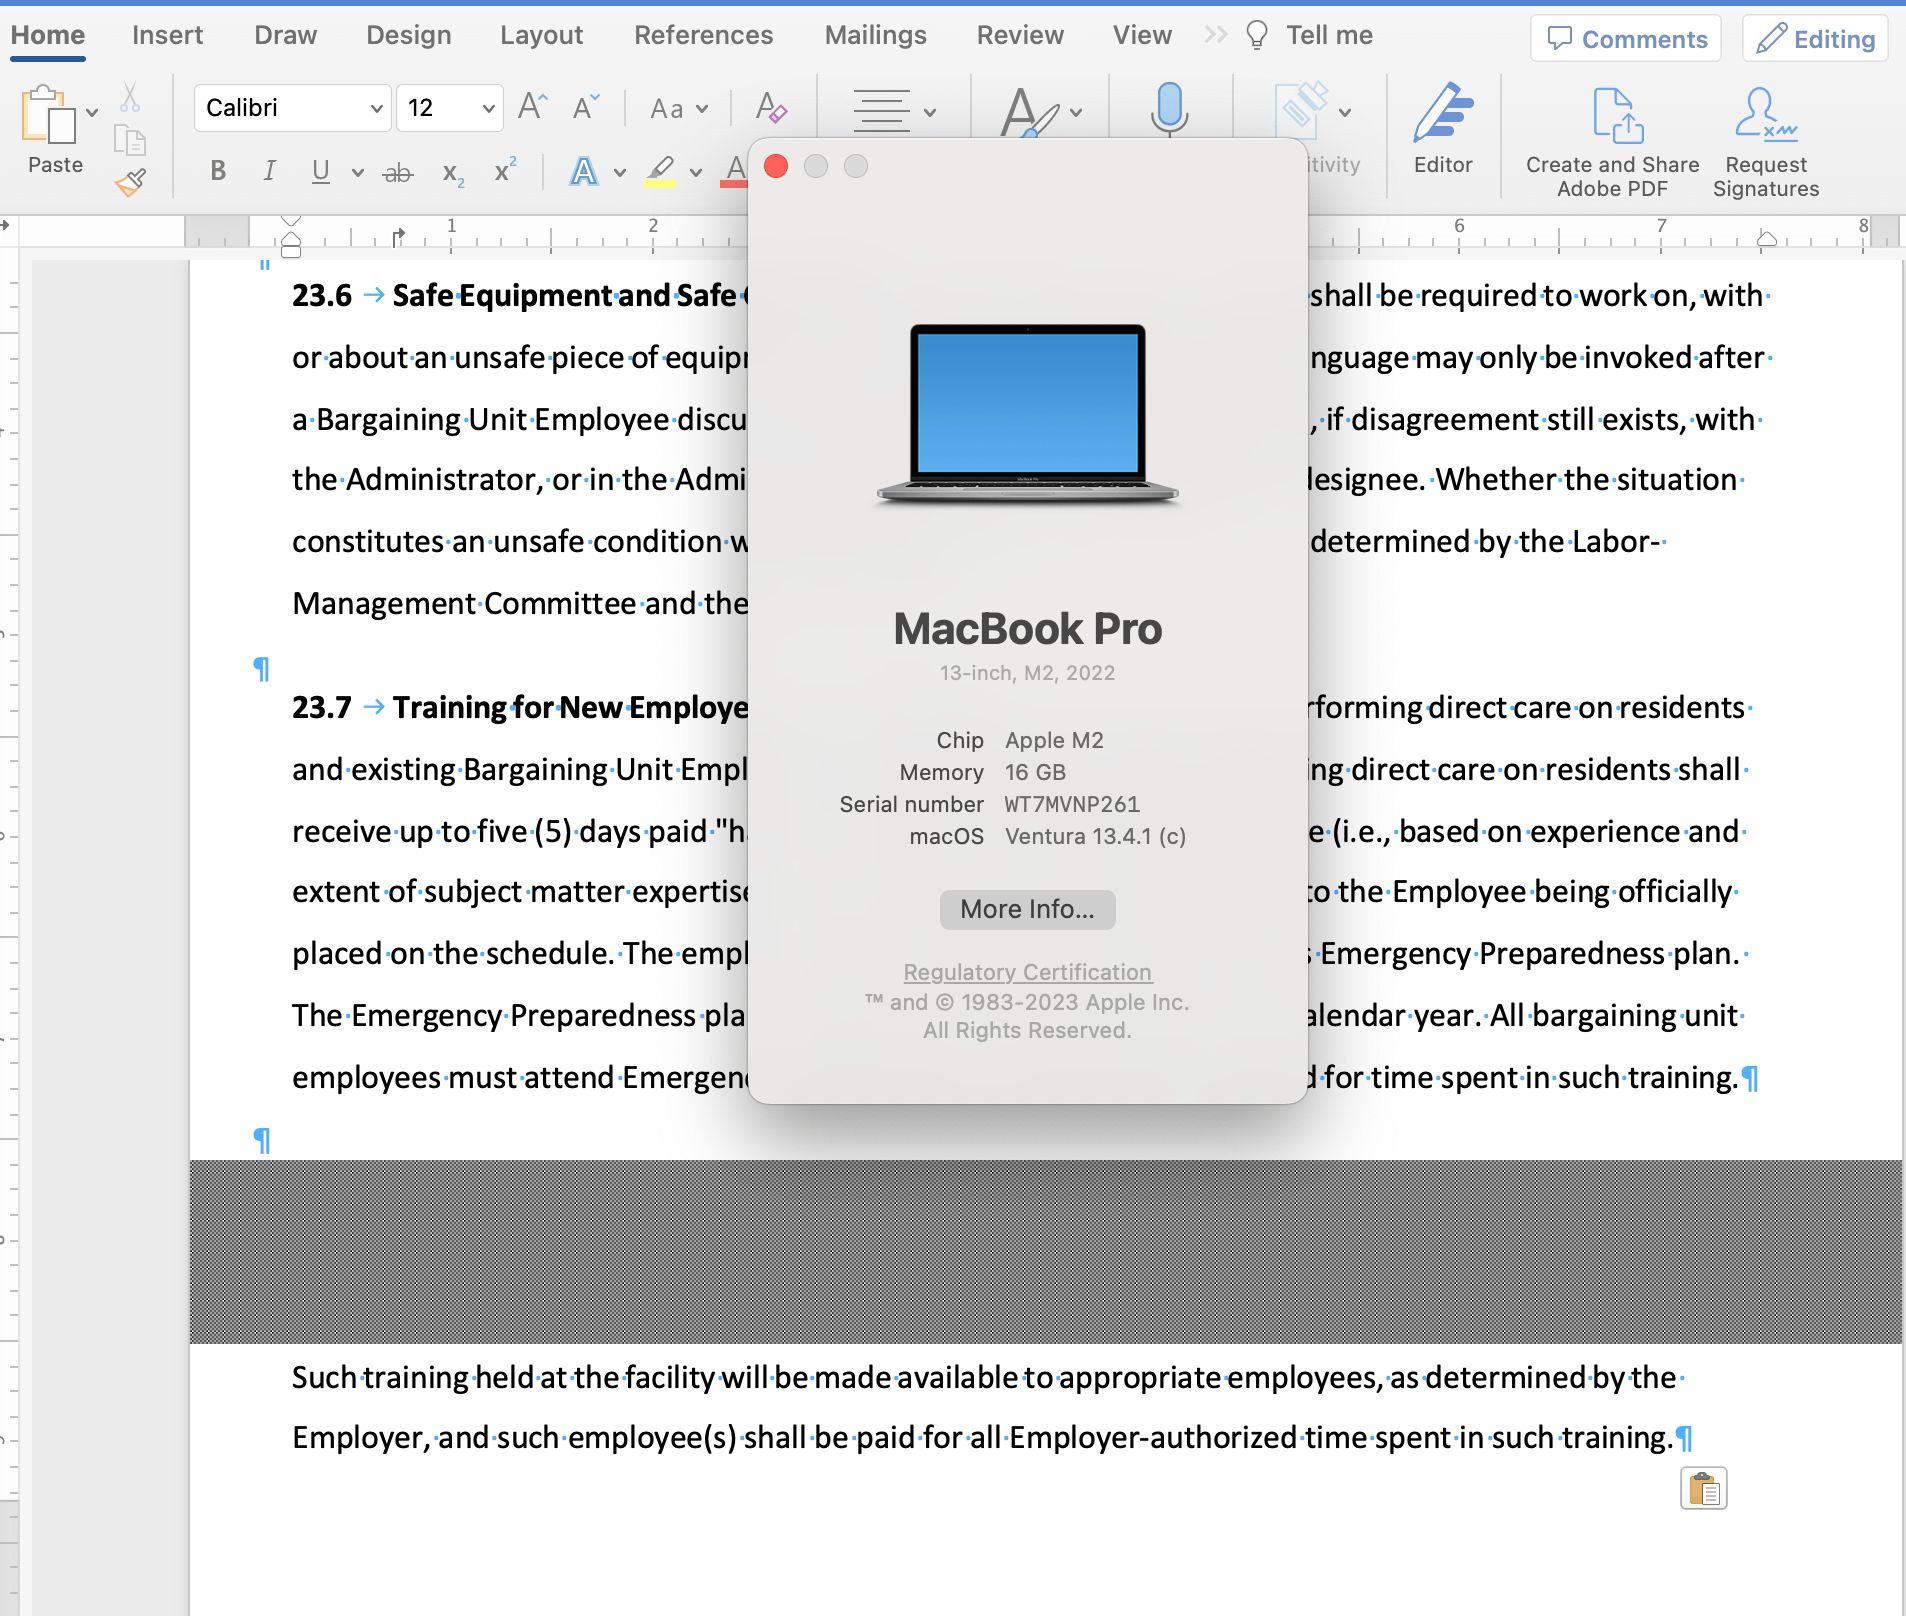Toggle Strikethrough formatting
Screen dimensions: 1906x1616
pos(398,173)
